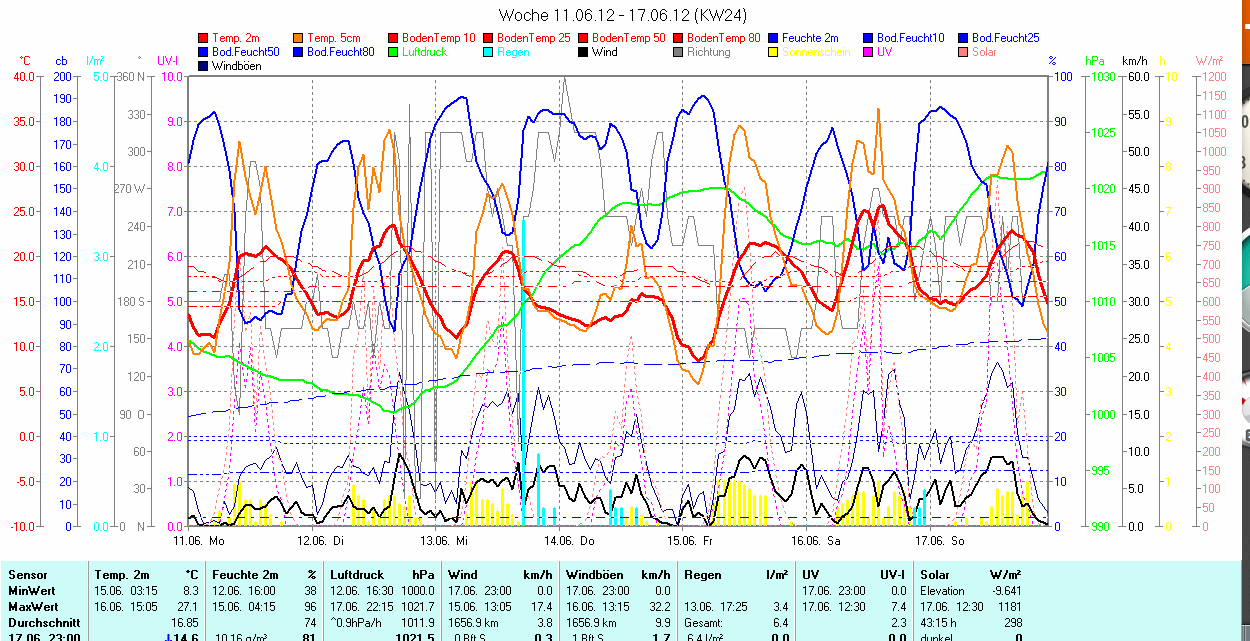Click the magenta UV legend square
The width and height of the screenshot is (1250, 641).
click(868, 52)
